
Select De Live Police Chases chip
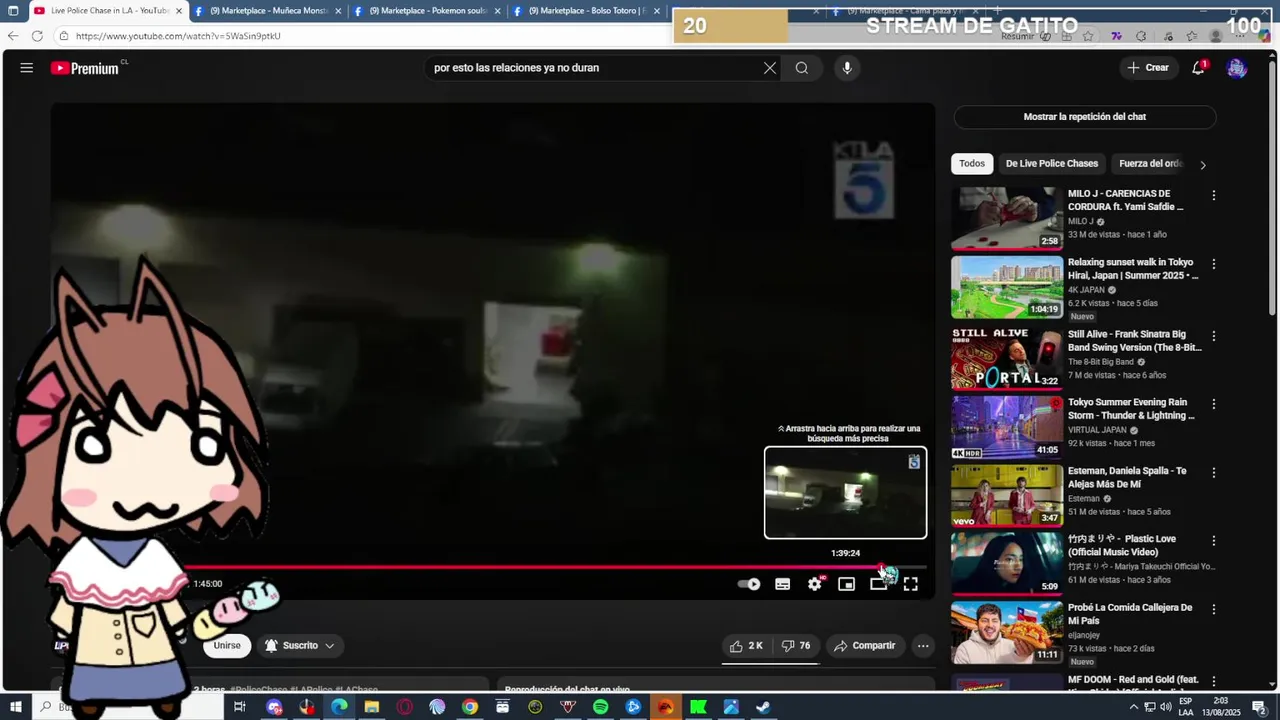point(1052,164)
